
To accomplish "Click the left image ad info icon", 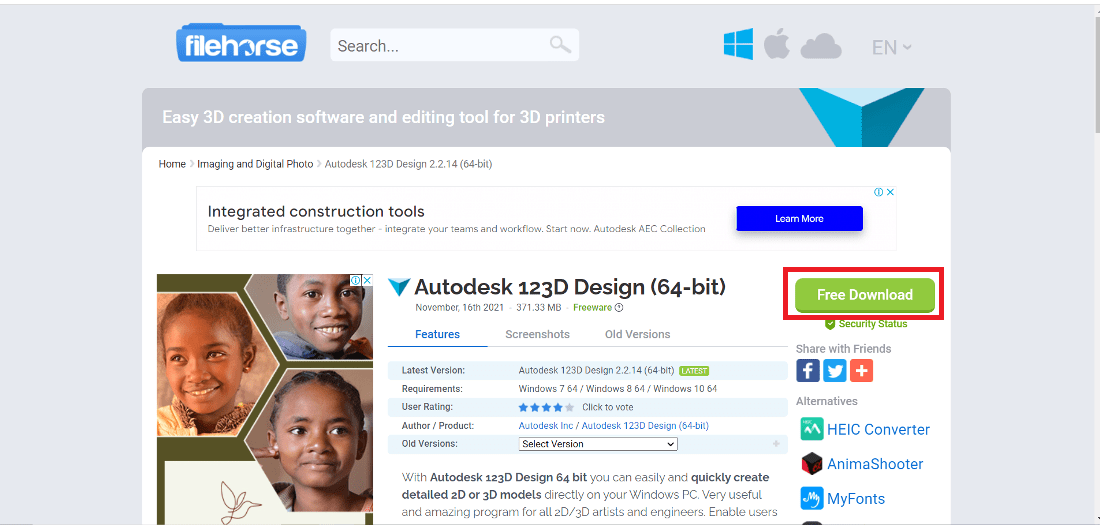I will [356, 280].
